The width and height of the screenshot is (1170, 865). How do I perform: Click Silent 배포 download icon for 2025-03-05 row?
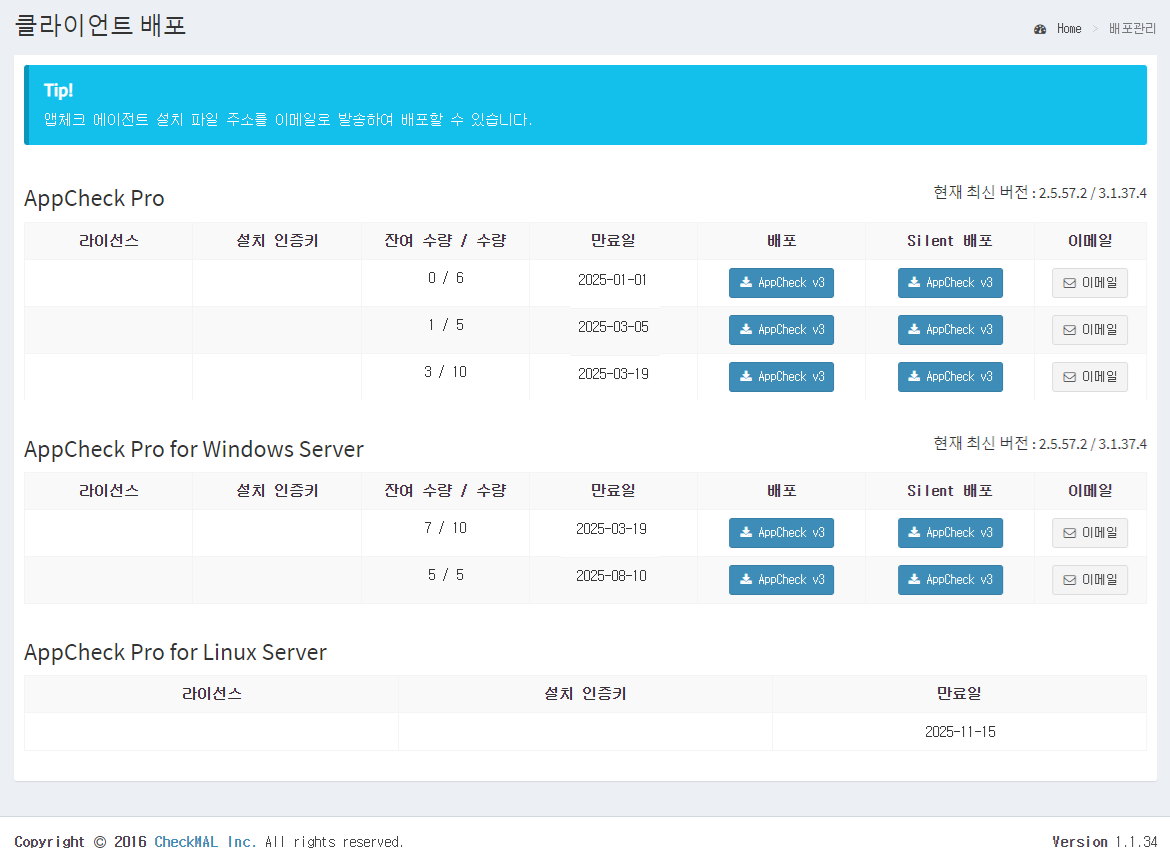coord(914,330)
